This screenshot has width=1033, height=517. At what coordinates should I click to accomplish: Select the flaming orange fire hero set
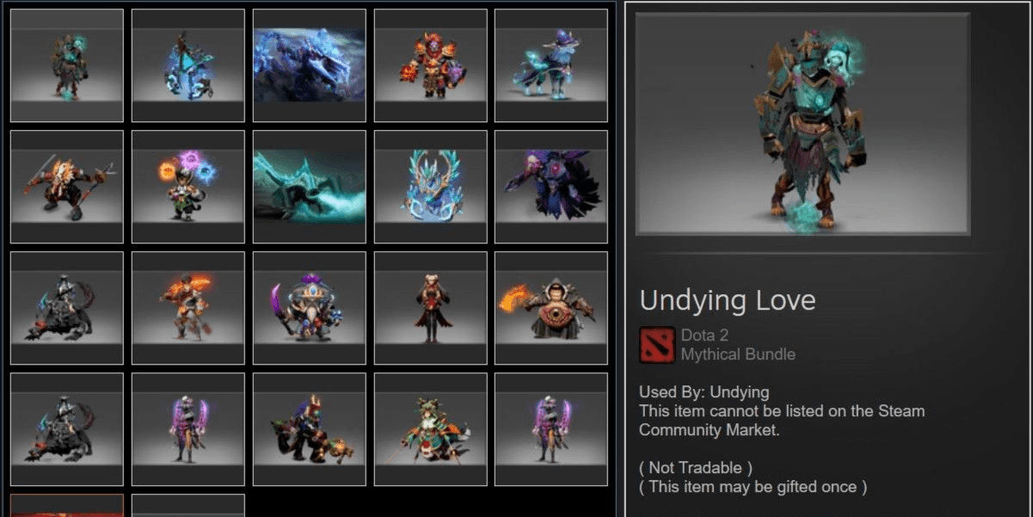tap(188, 308)
